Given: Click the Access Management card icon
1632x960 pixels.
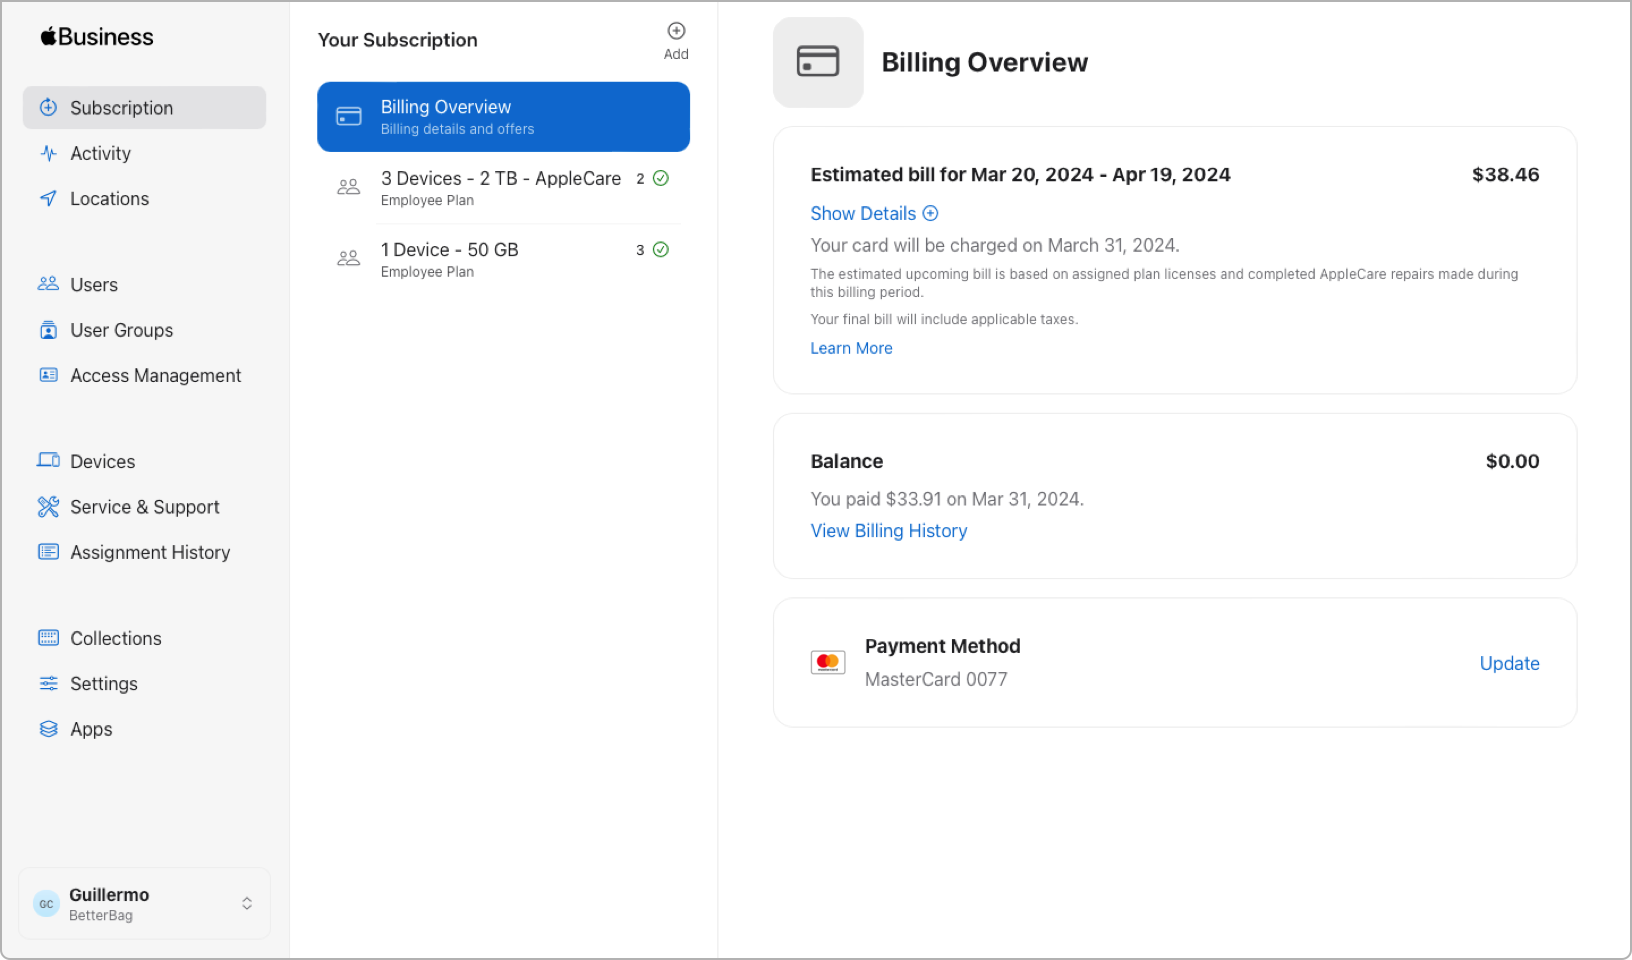Looking at the screenshot, I should pyautogui.click(x=48, y=375).
